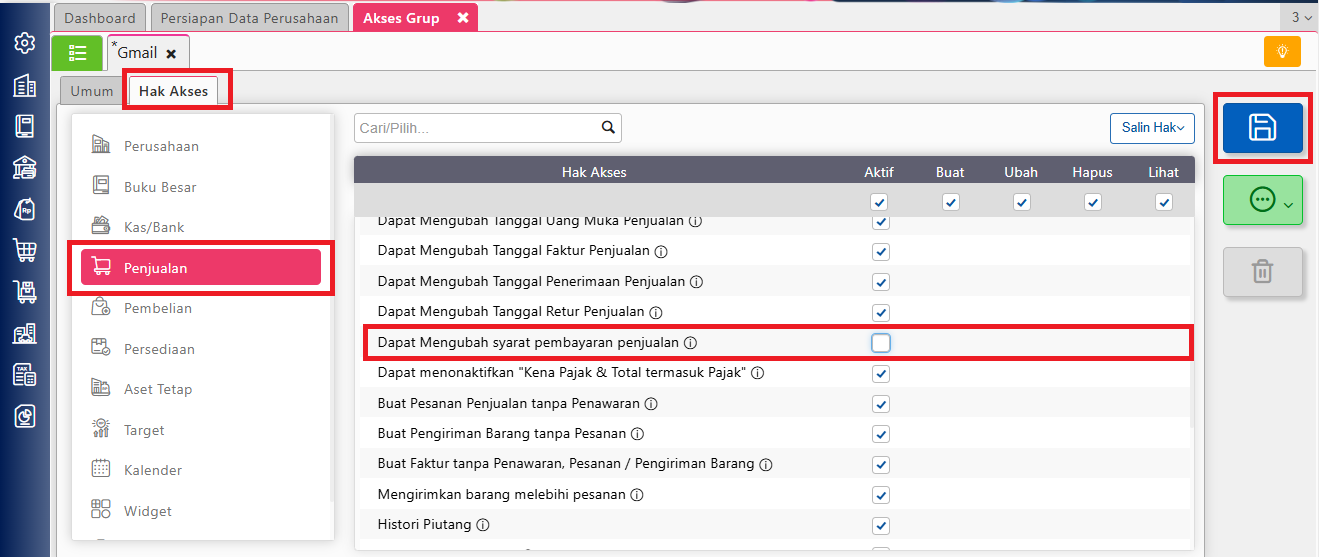Click the orange lightbulb tips icon
The width and height of the screenshot is (1320, 557).
click(x=1282, y=51)
